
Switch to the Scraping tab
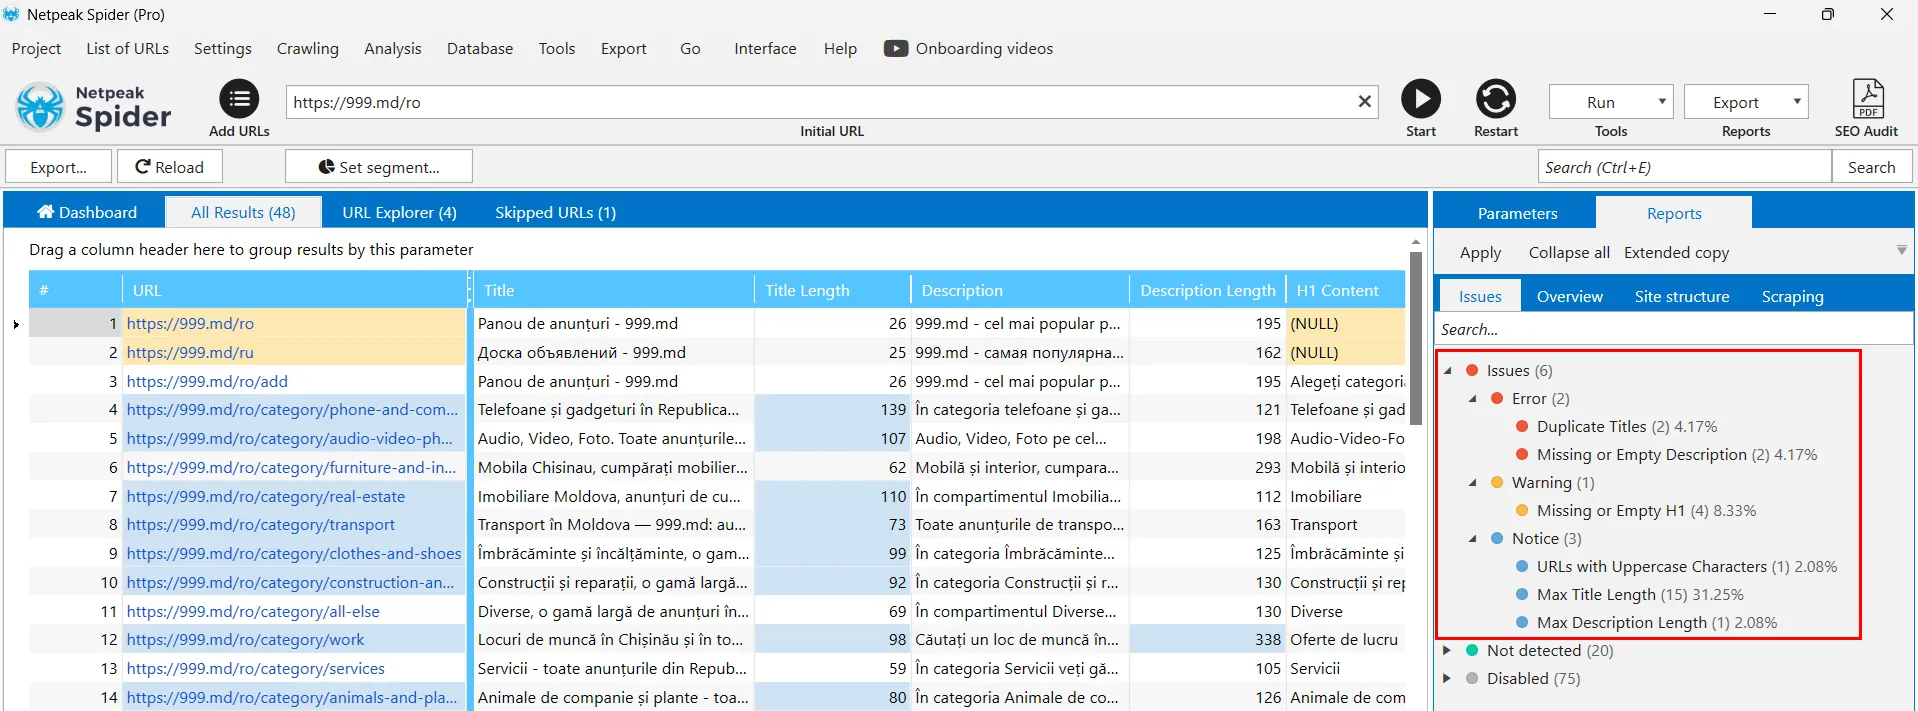[1792, 296]
